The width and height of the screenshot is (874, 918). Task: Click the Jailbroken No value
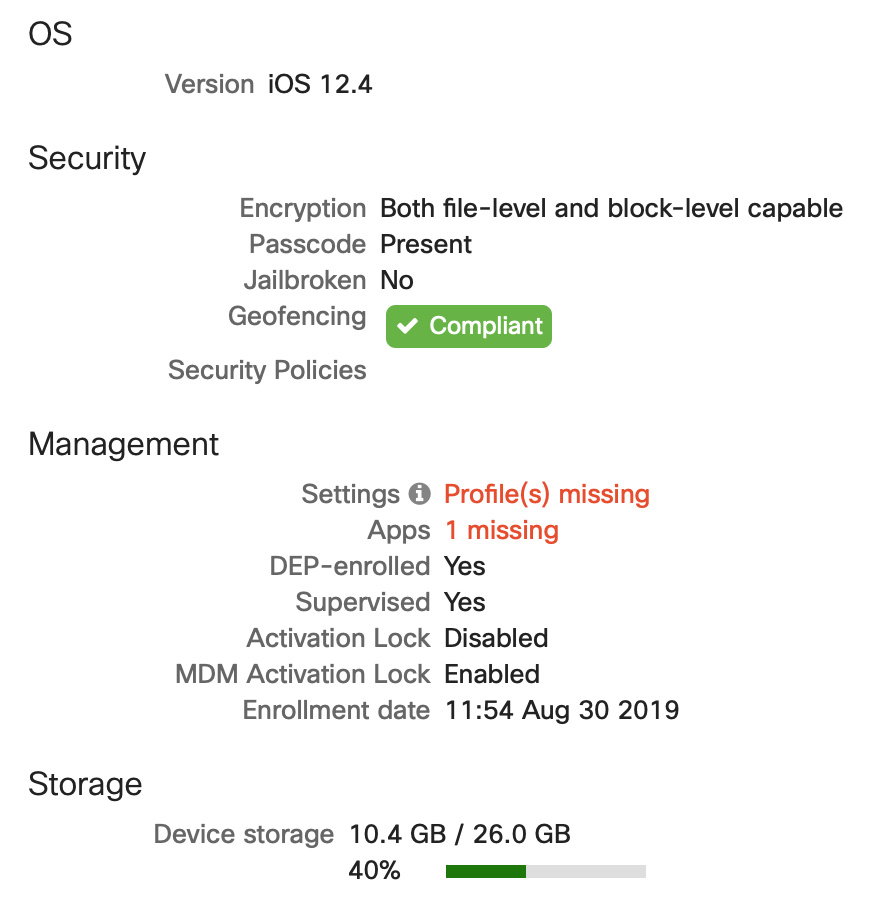click(x=397, y=280)
